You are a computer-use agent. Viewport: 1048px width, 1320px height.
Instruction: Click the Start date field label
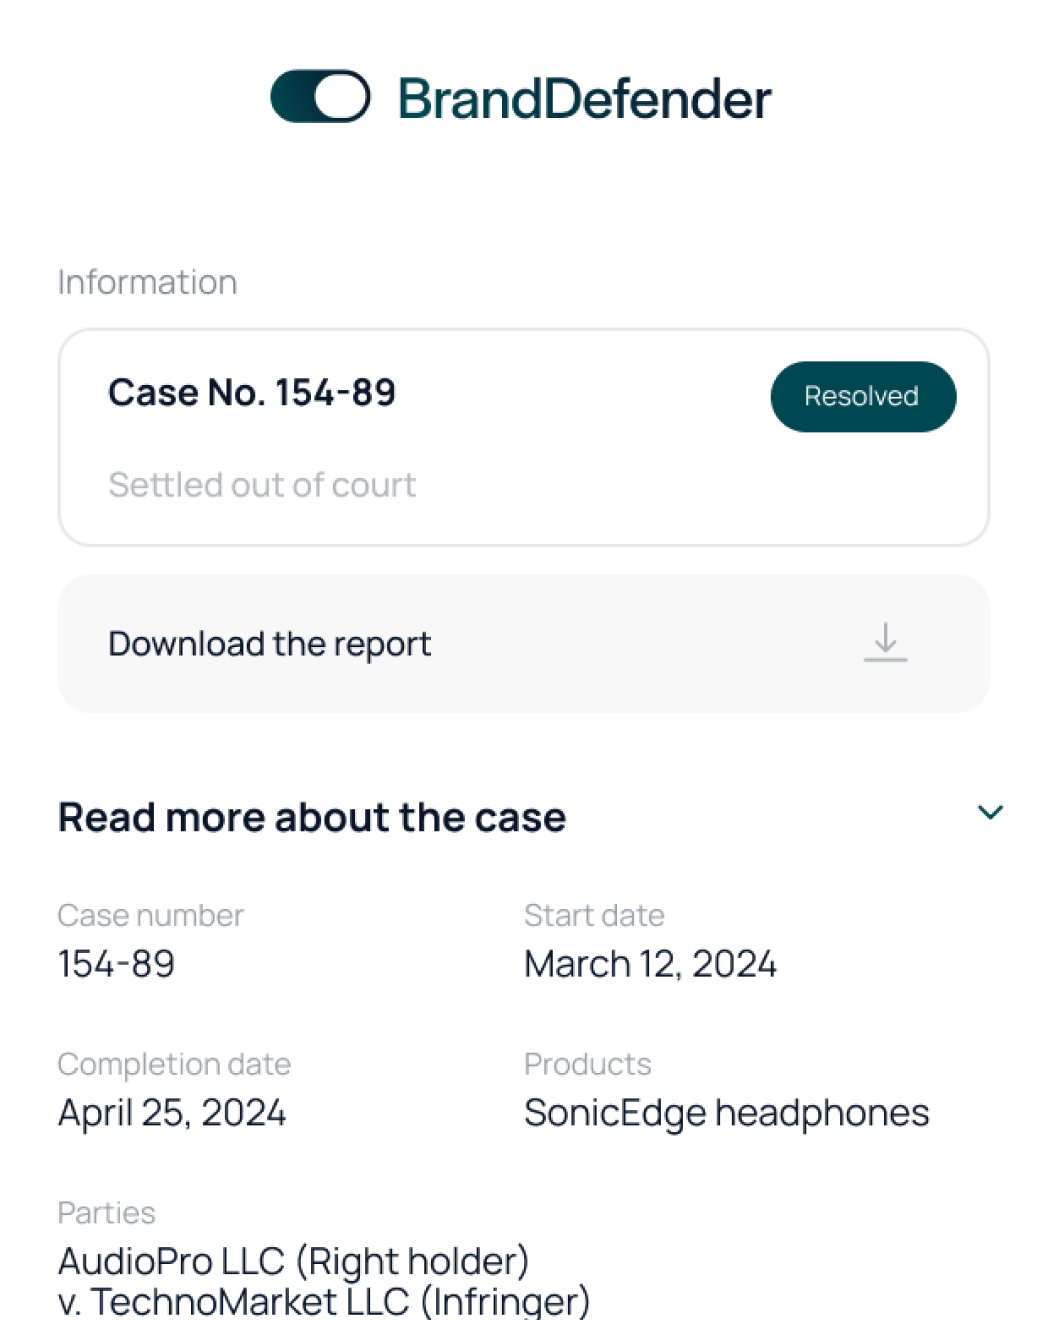point(594,915)
